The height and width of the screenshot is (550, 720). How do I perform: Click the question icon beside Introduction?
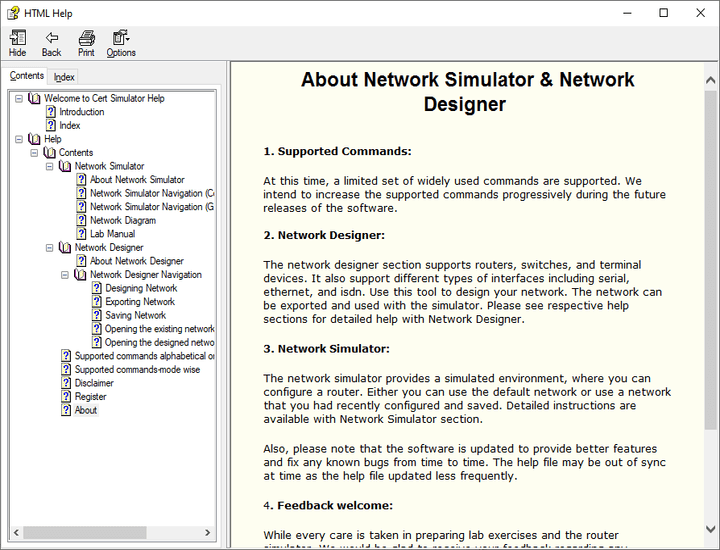tap(51, 112)
